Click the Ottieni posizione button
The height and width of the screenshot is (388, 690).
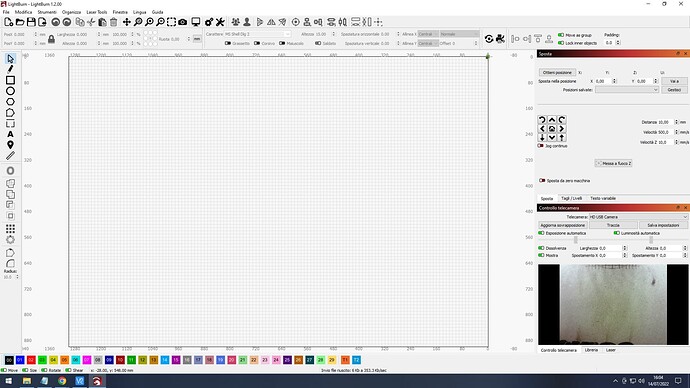(x=557, y=73)
